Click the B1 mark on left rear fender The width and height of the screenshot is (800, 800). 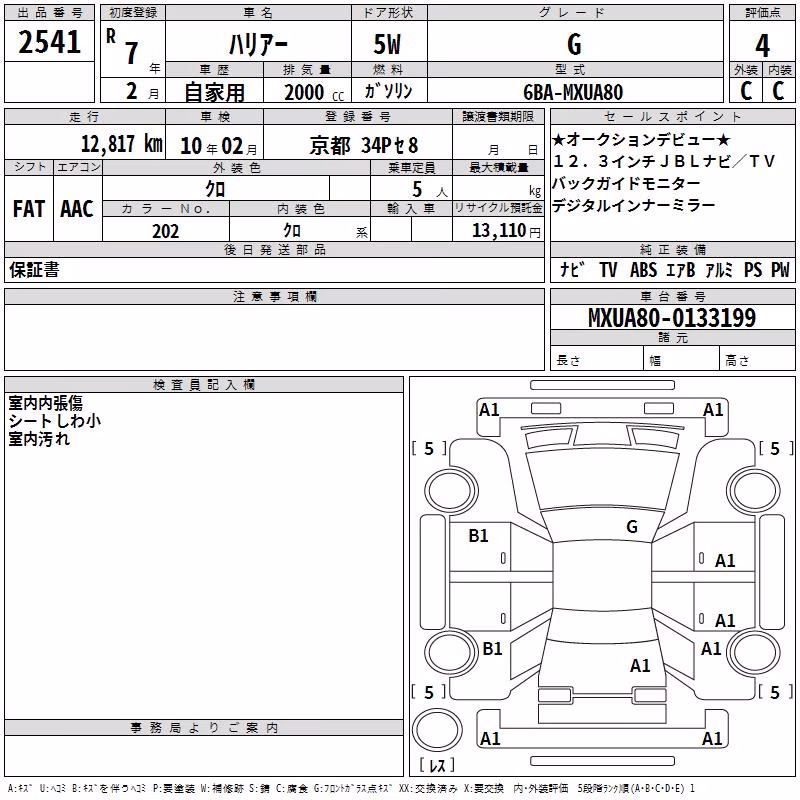click(492, 649)
